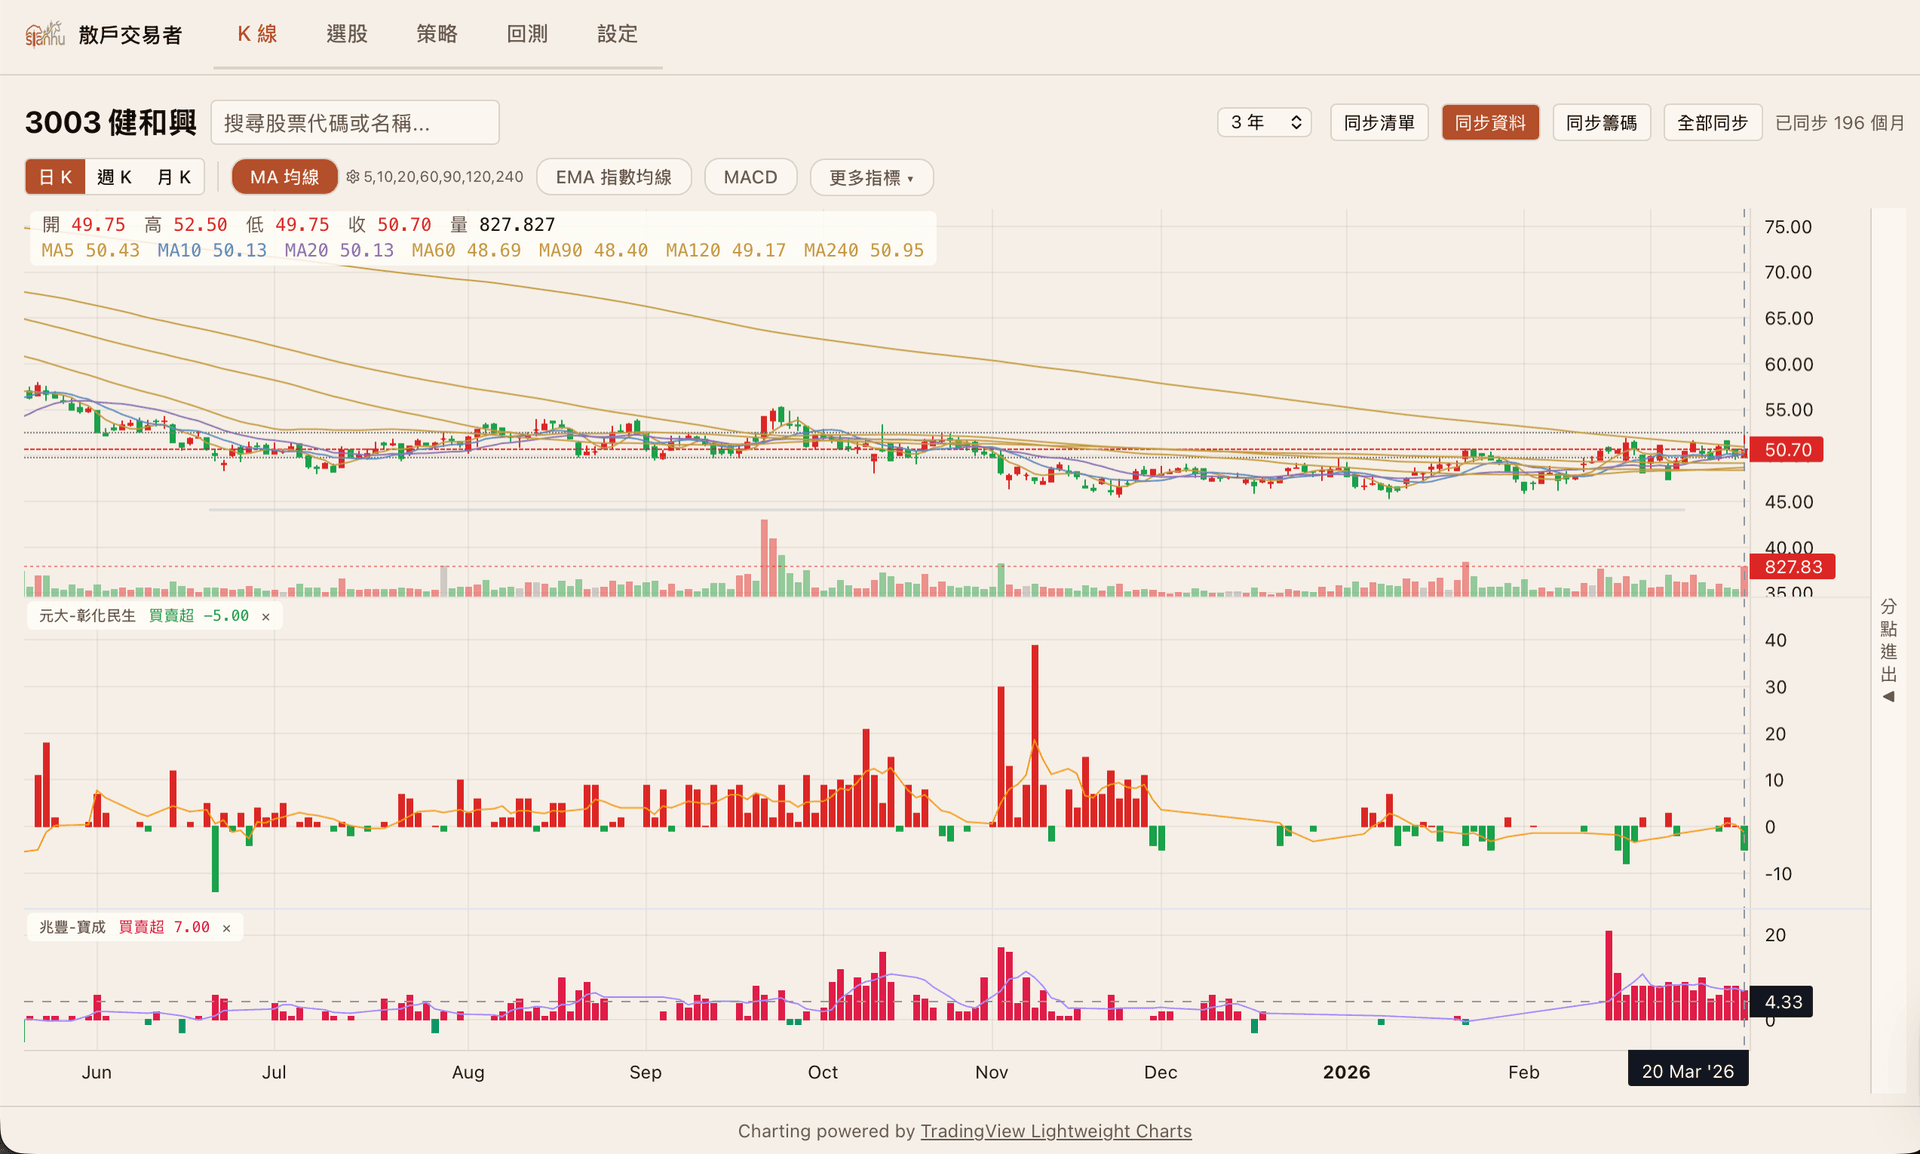Click stepper arrows on the 3 年 selector
Image resolution: width=1920 pixels, height=1154 pixels.
pyautogui.click(x=1296, y=122)
